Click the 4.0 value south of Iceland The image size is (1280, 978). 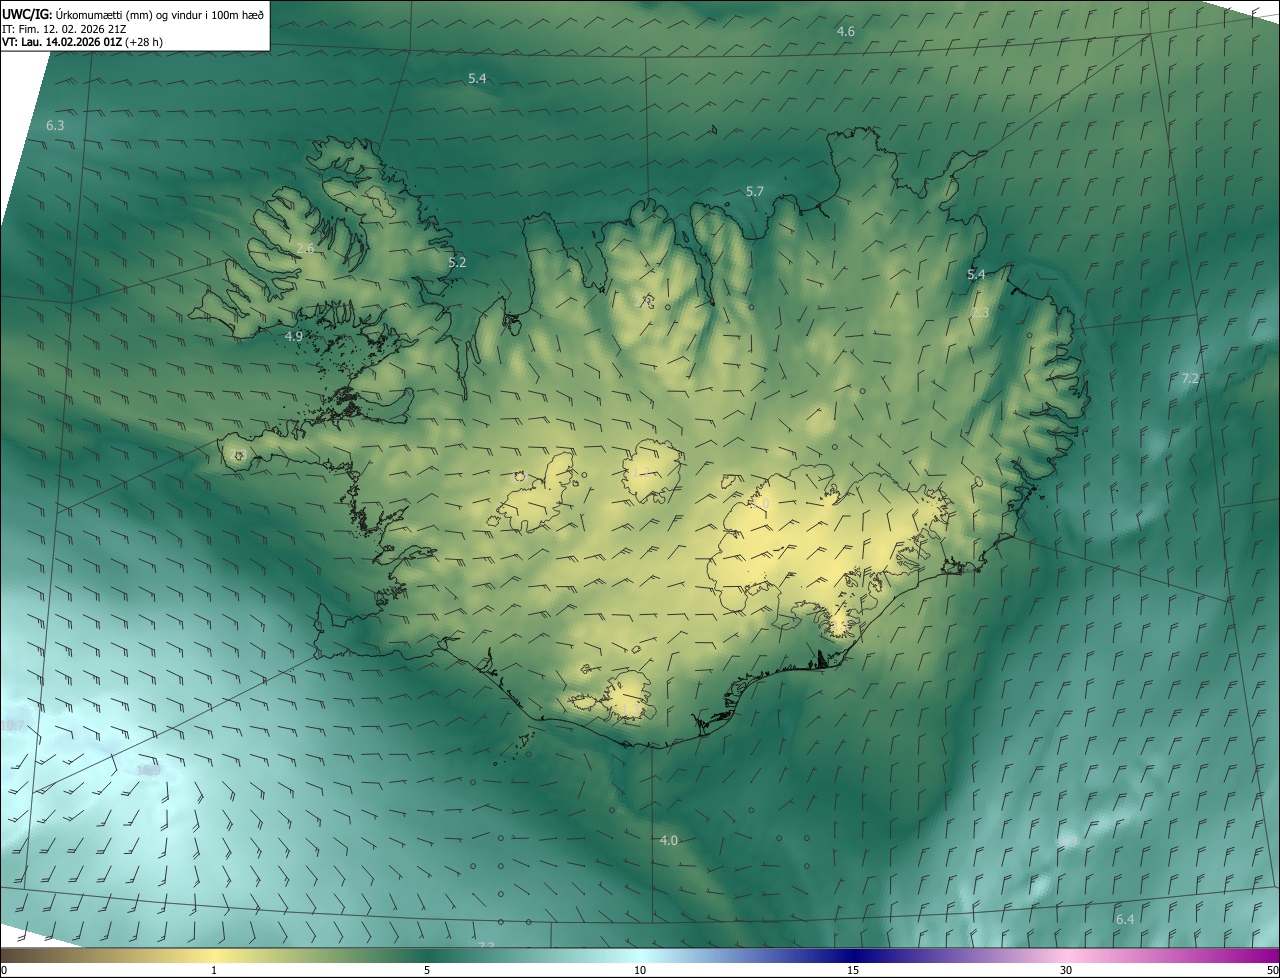(x=668, y=841)
